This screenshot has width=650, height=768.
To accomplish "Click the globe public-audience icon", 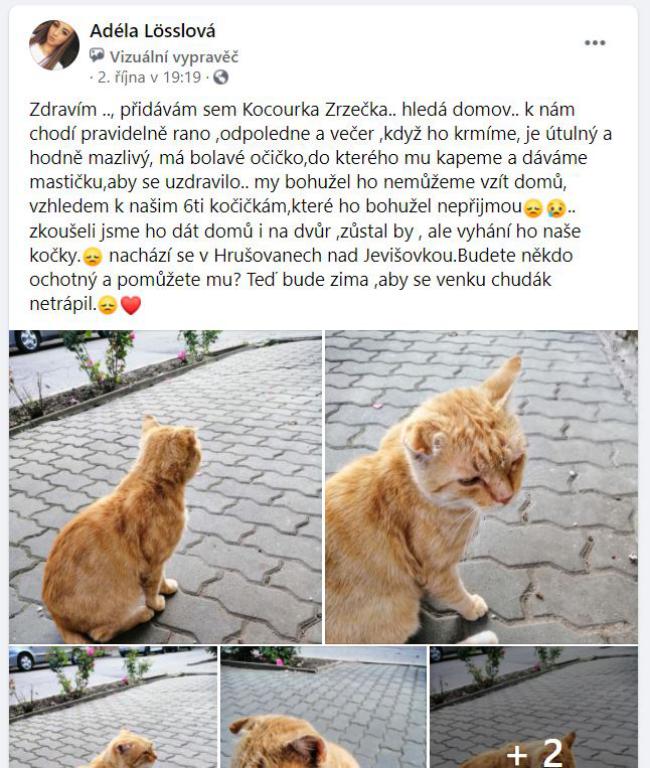I will (221, 77).
